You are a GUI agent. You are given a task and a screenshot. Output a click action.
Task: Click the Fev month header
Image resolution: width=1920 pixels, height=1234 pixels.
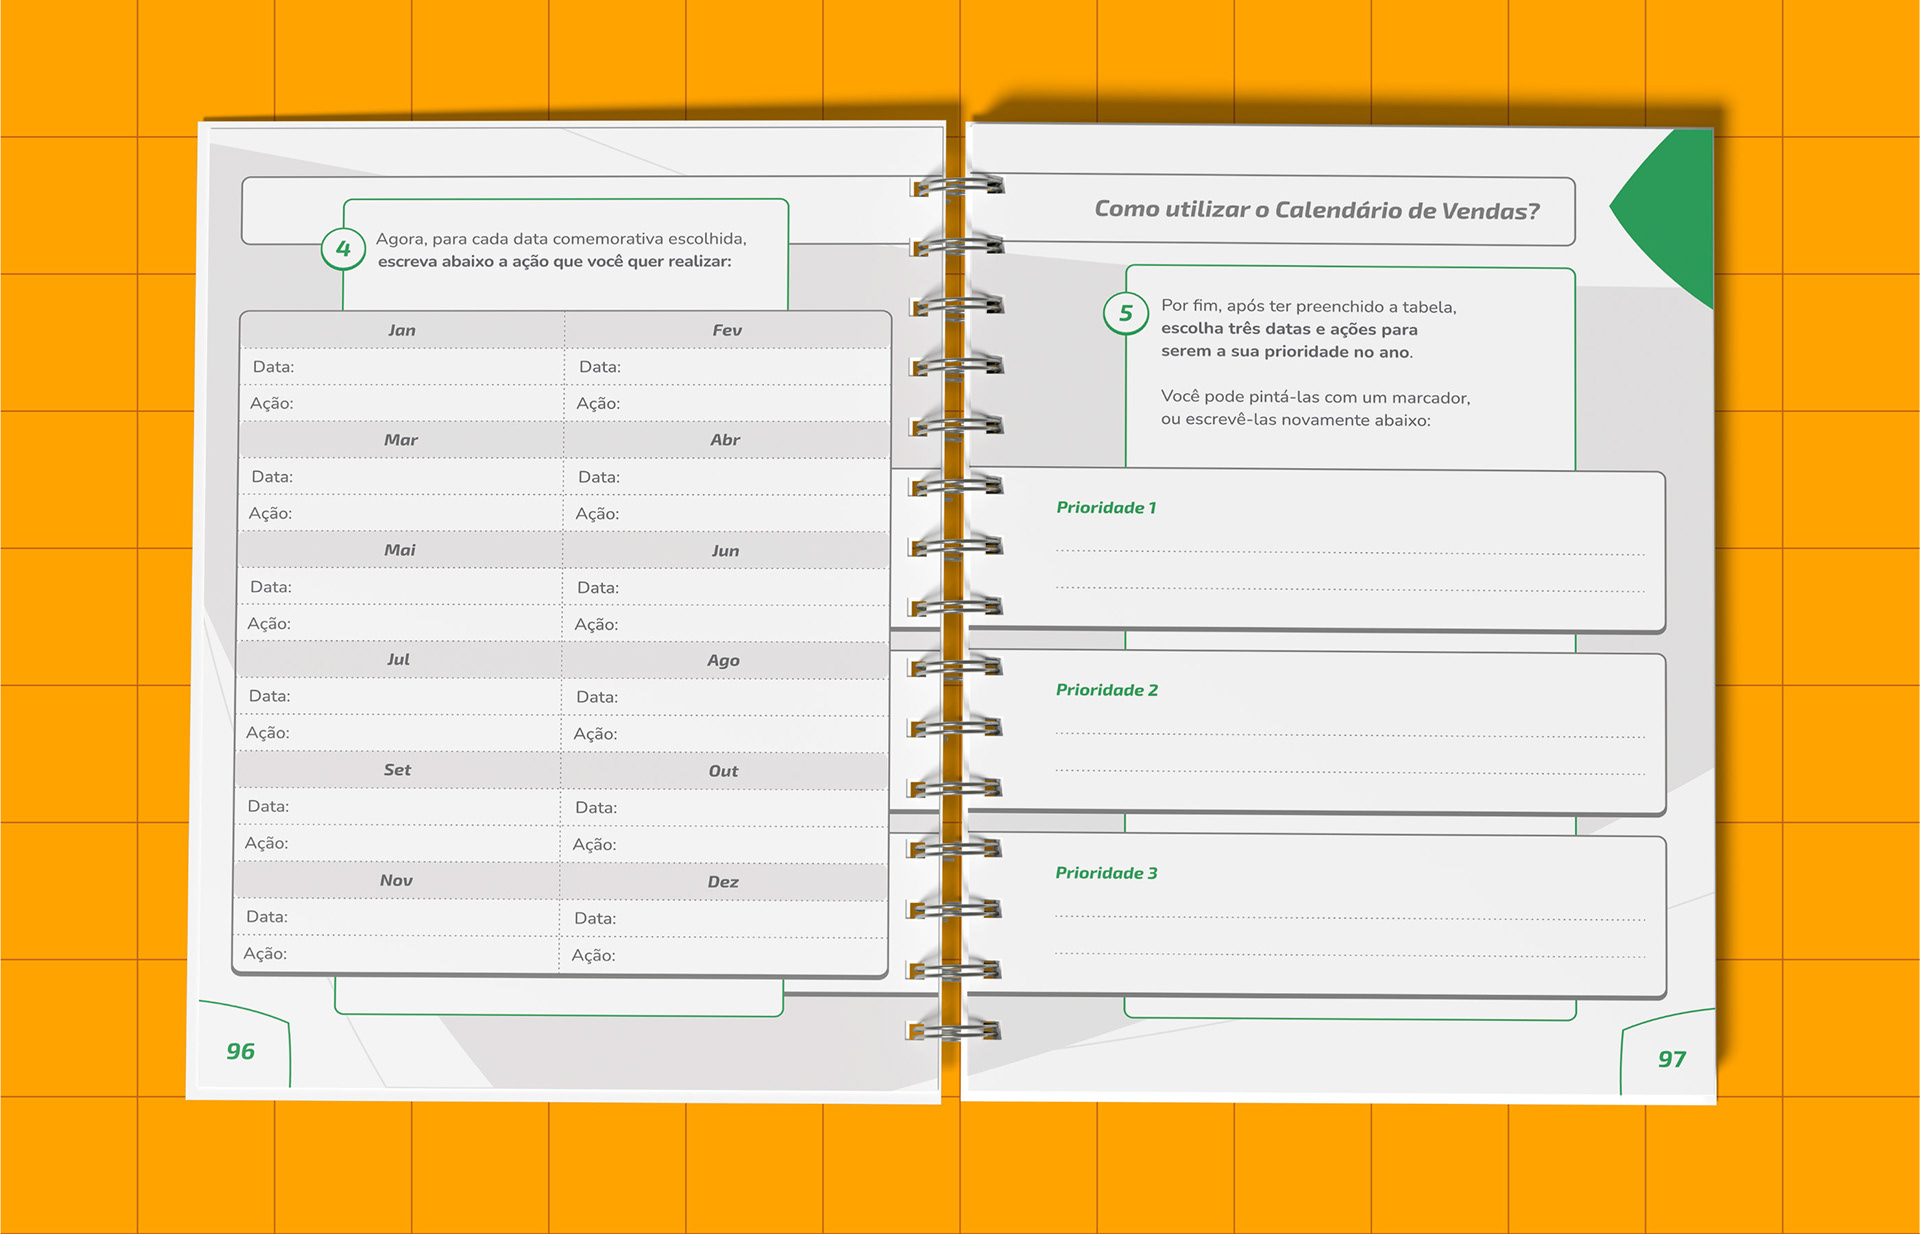pos(727,330)
